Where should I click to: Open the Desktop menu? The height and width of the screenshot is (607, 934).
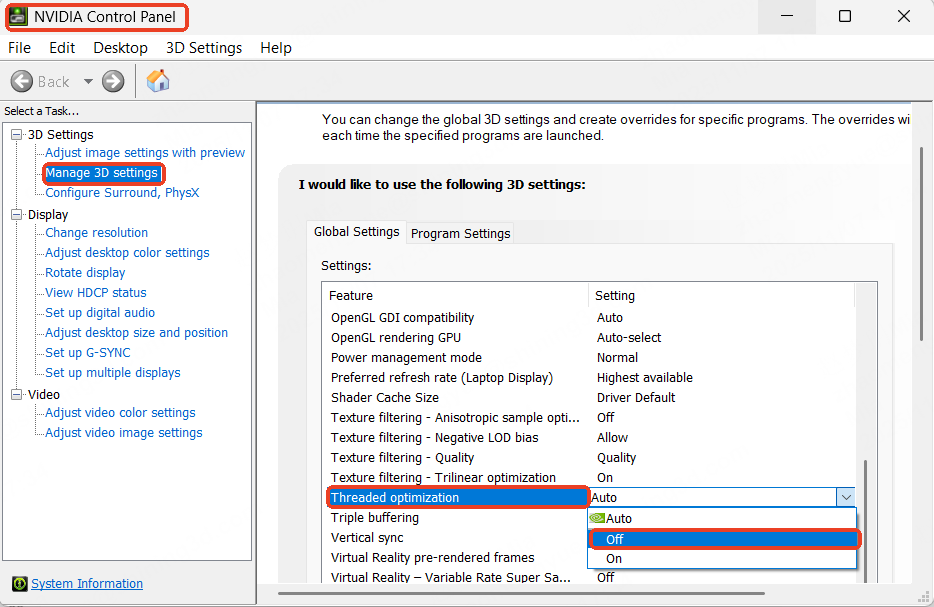click(120, 48)
